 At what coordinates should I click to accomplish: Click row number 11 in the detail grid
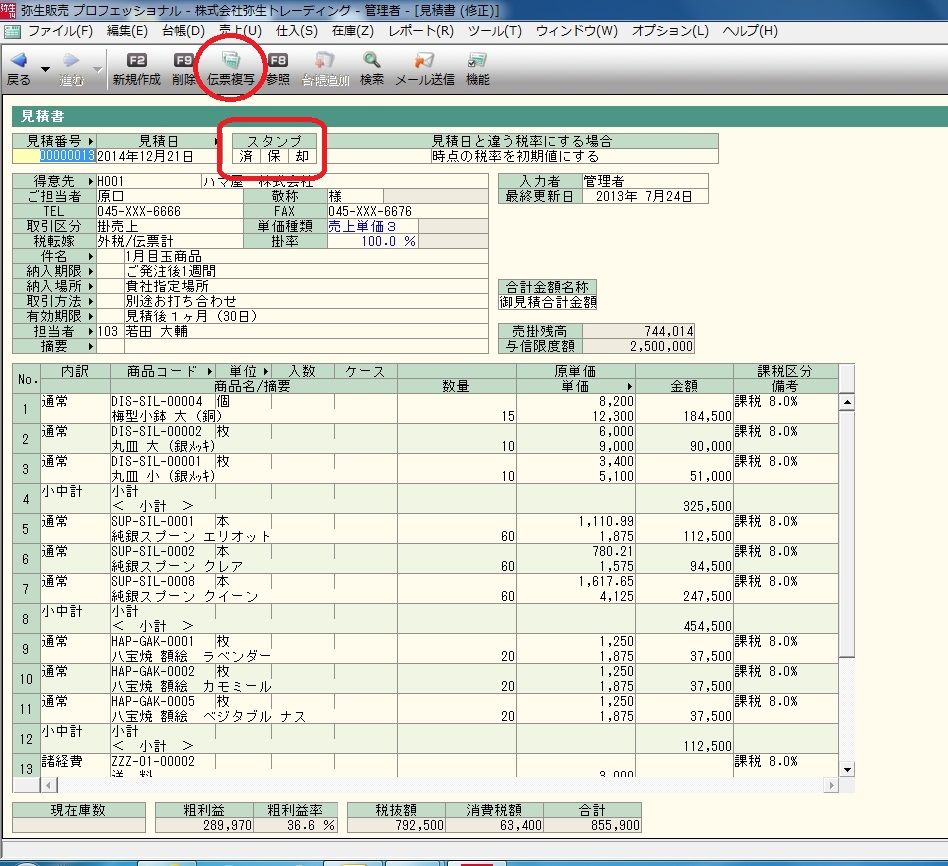pos(26,709)
